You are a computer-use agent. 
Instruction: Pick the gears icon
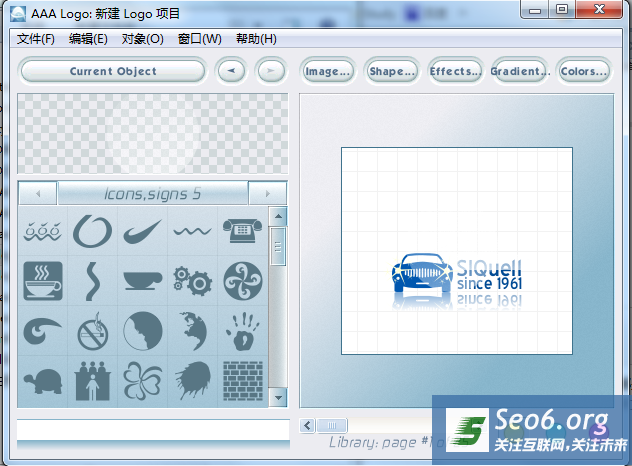pos(193,280)
